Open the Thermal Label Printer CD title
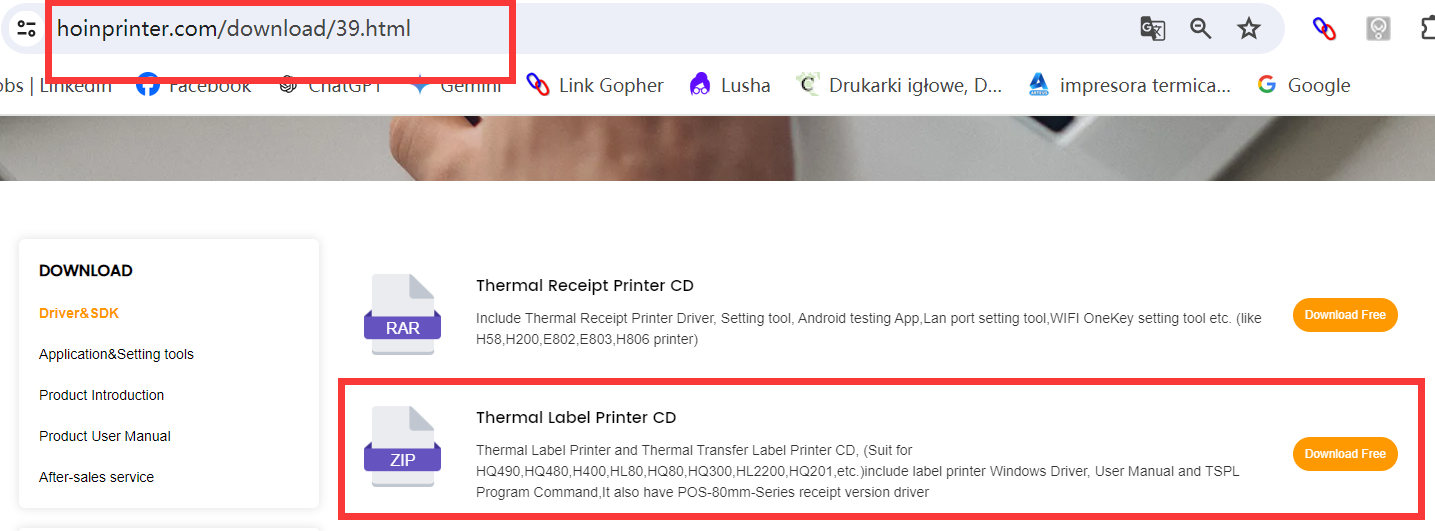This screenshot has width=1435, height=531. [576, 417]
